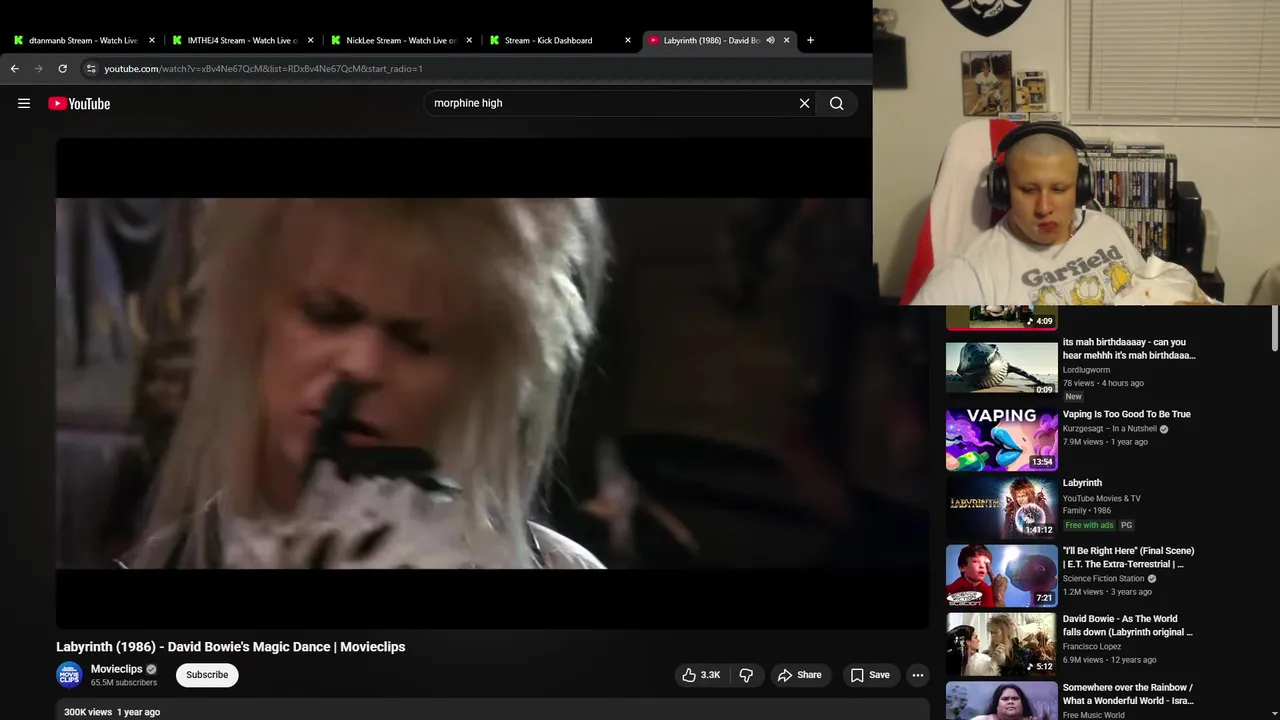The image size is (1280, 720).
Task: Close the dtanmanb Stream tab
Action: (x=152, y=40)
